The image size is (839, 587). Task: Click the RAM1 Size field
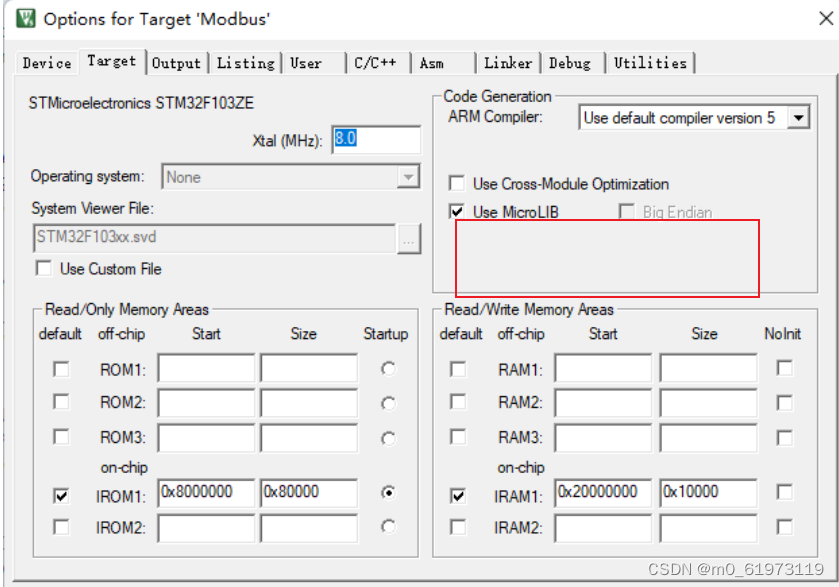coord(708,368)
